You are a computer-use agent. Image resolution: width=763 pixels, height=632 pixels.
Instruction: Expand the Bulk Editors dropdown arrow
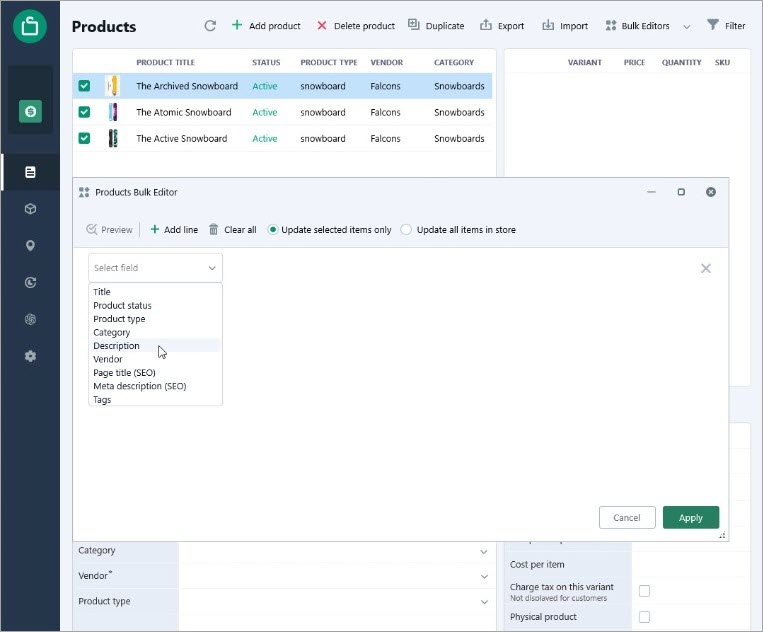[x=687, y=27]
